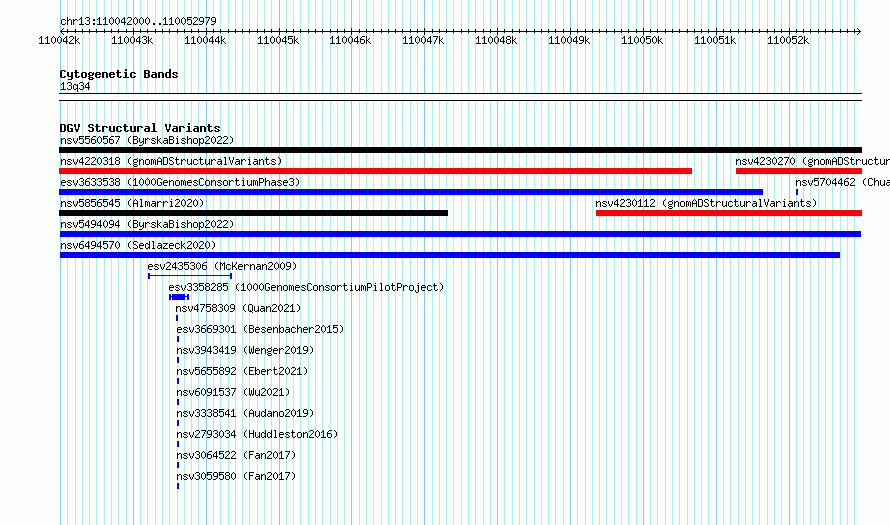Select the nsv6091537 (Wu2021) label
Viewport: 890px width, 525px height.
tap(233, 392)
